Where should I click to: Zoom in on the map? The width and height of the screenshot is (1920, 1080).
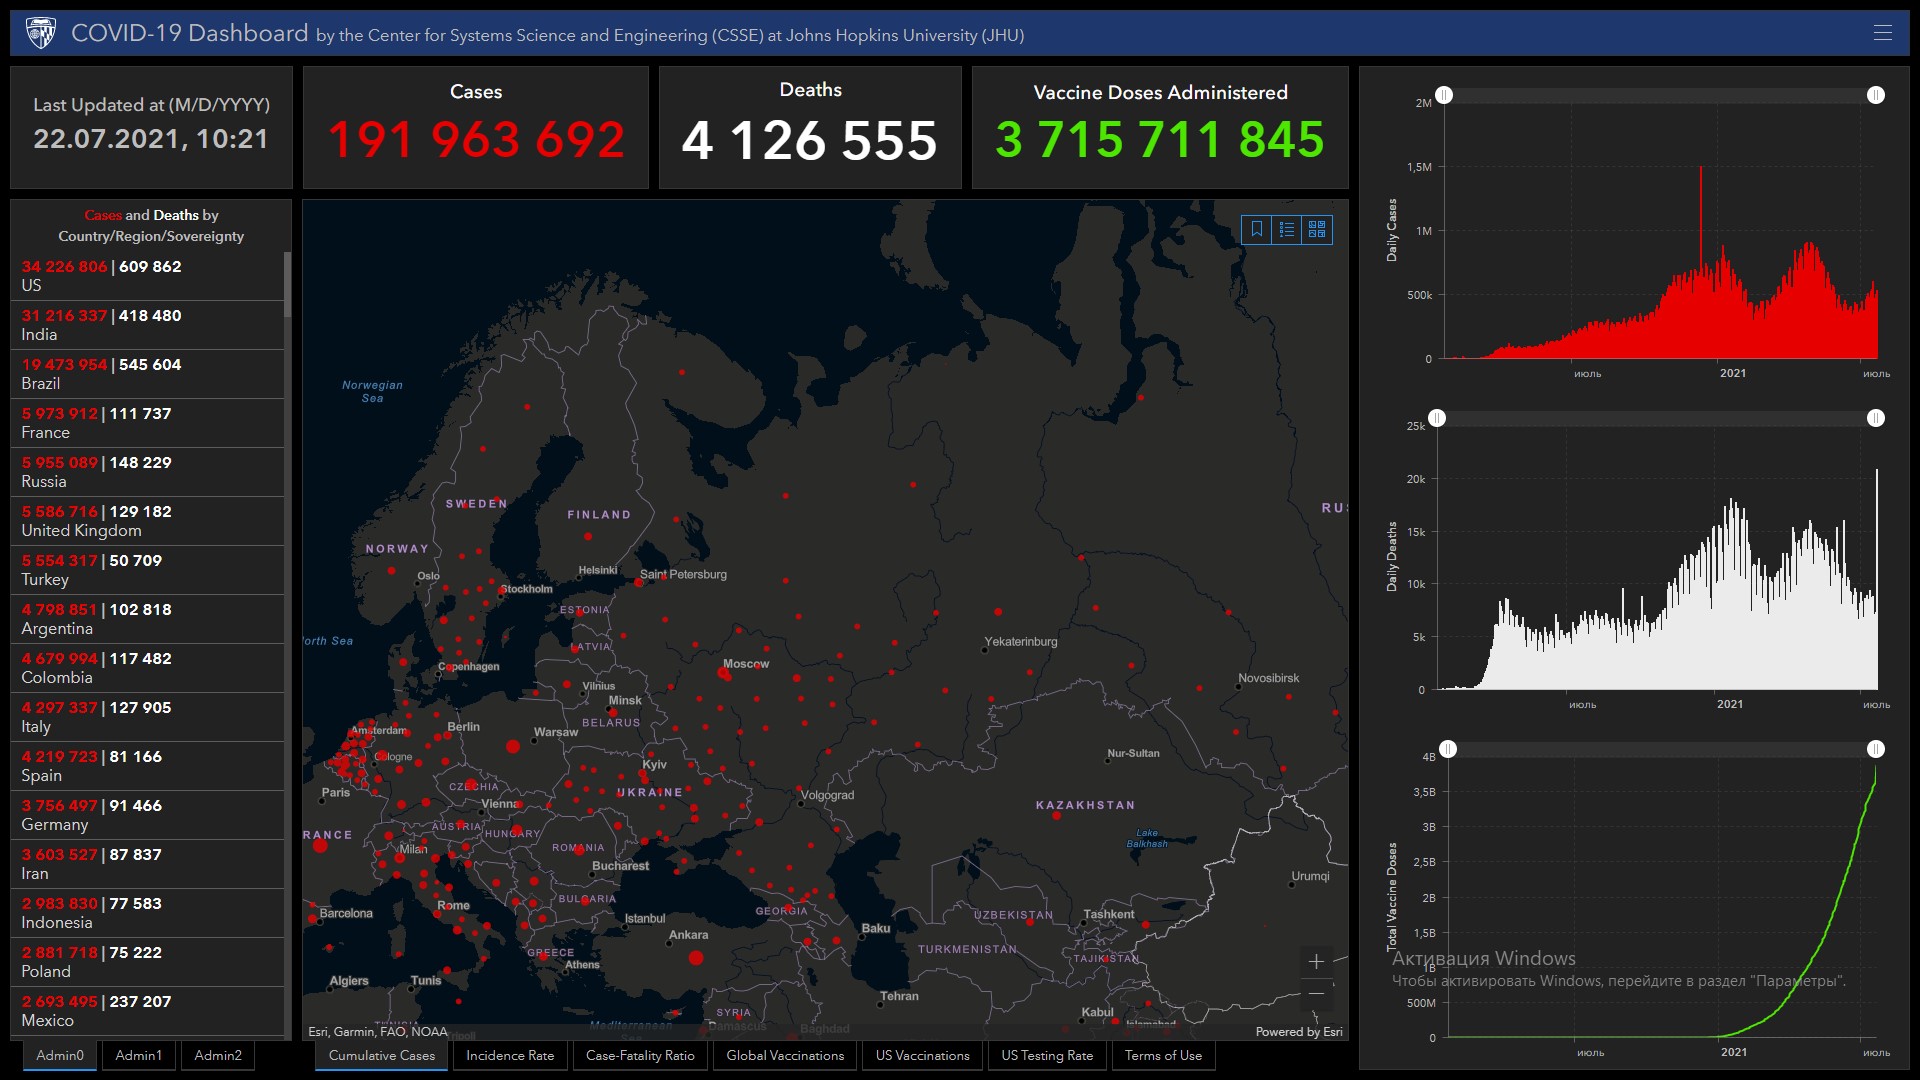click(1316, 962)
